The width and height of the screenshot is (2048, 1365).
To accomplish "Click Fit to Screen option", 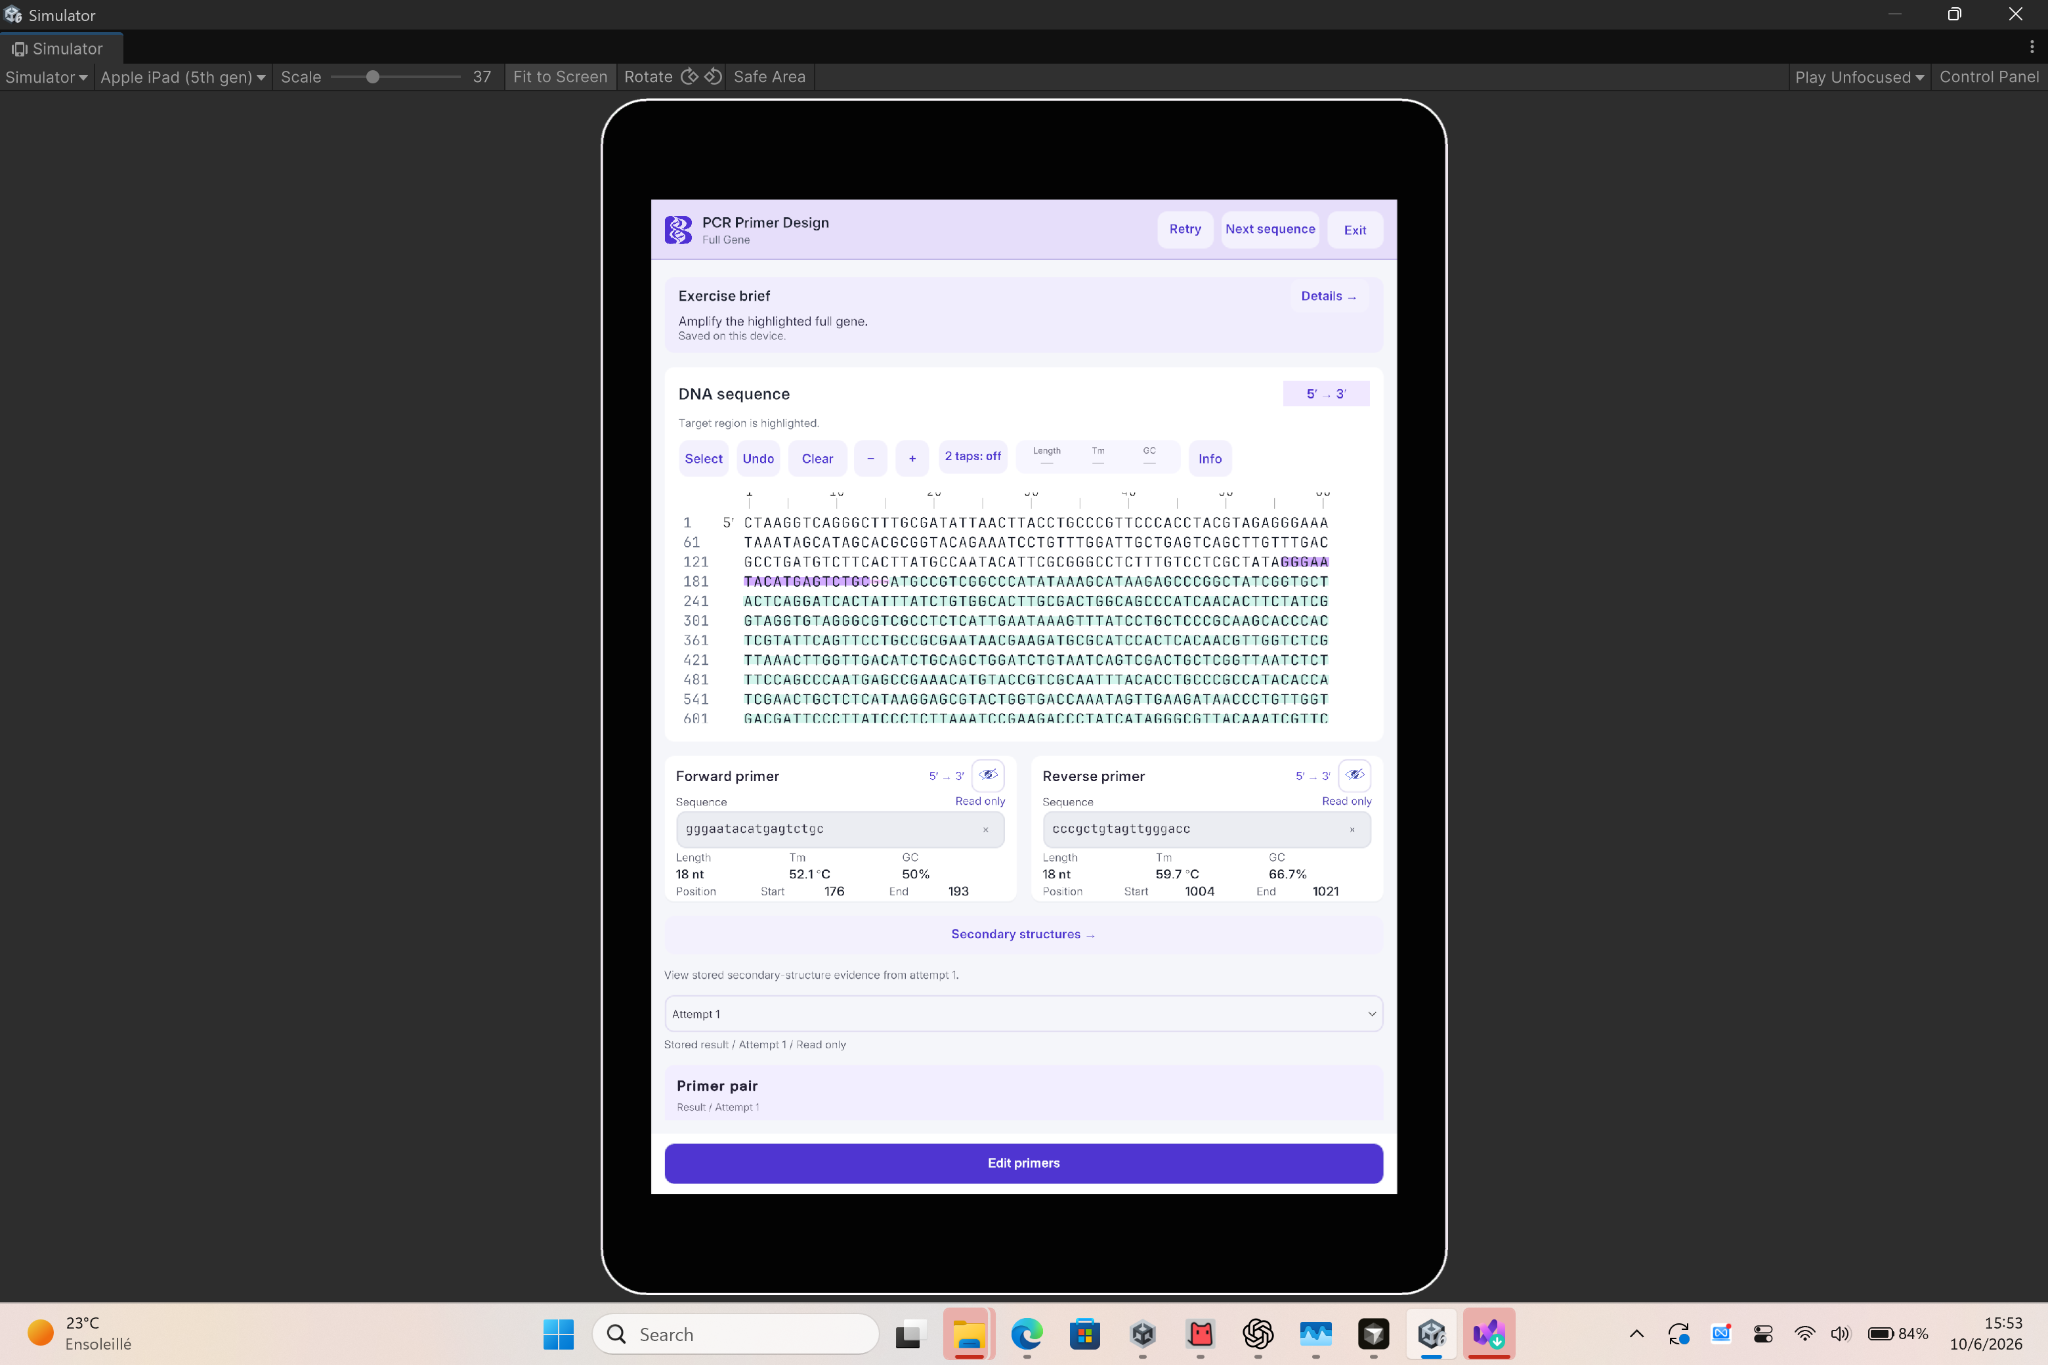I will coord(560,77).
